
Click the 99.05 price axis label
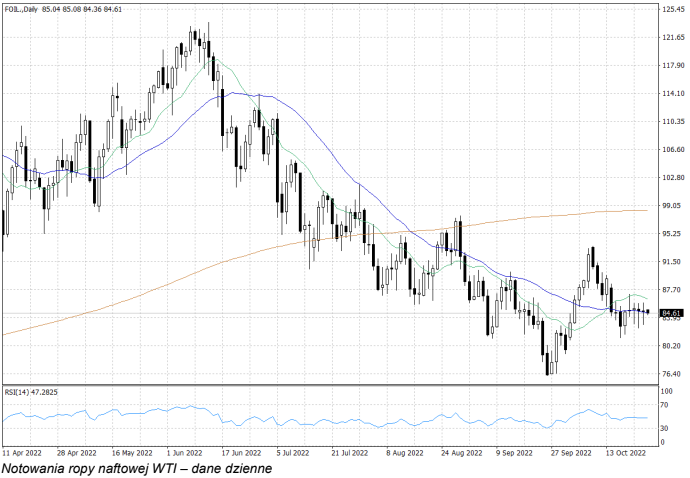671,205
